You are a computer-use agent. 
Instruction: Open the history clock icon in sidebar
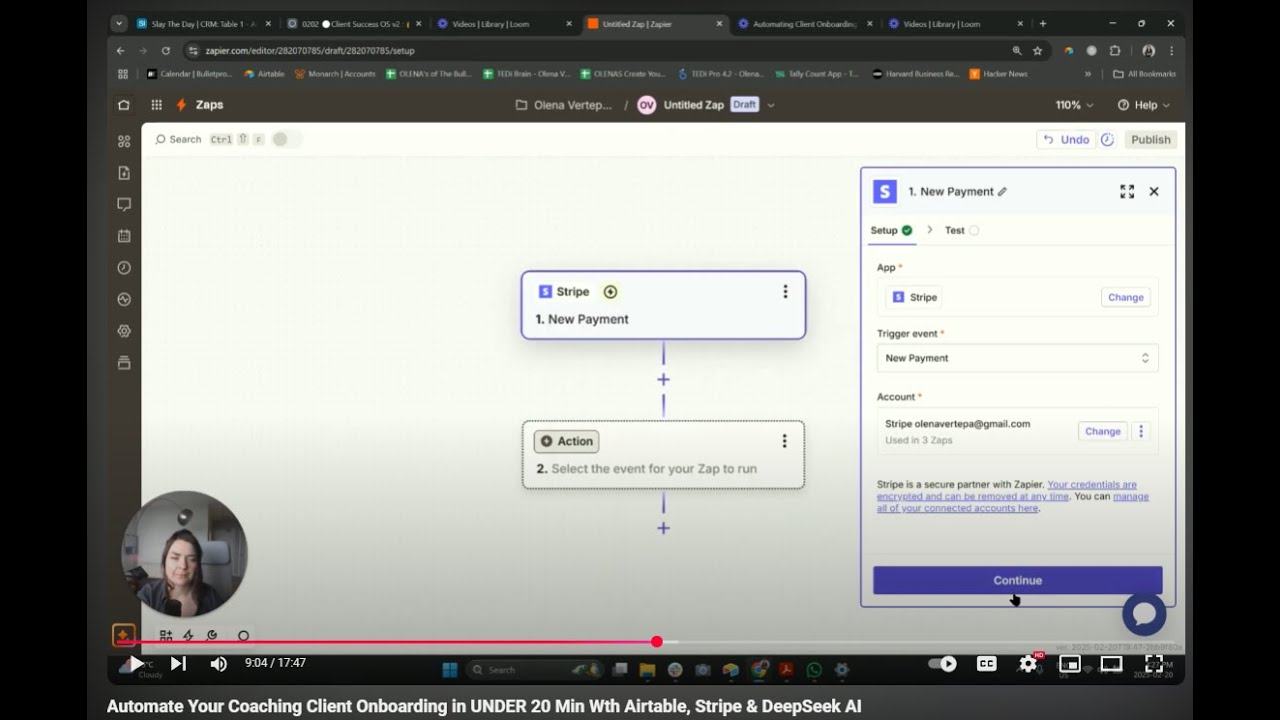click(x=124, y=268)
